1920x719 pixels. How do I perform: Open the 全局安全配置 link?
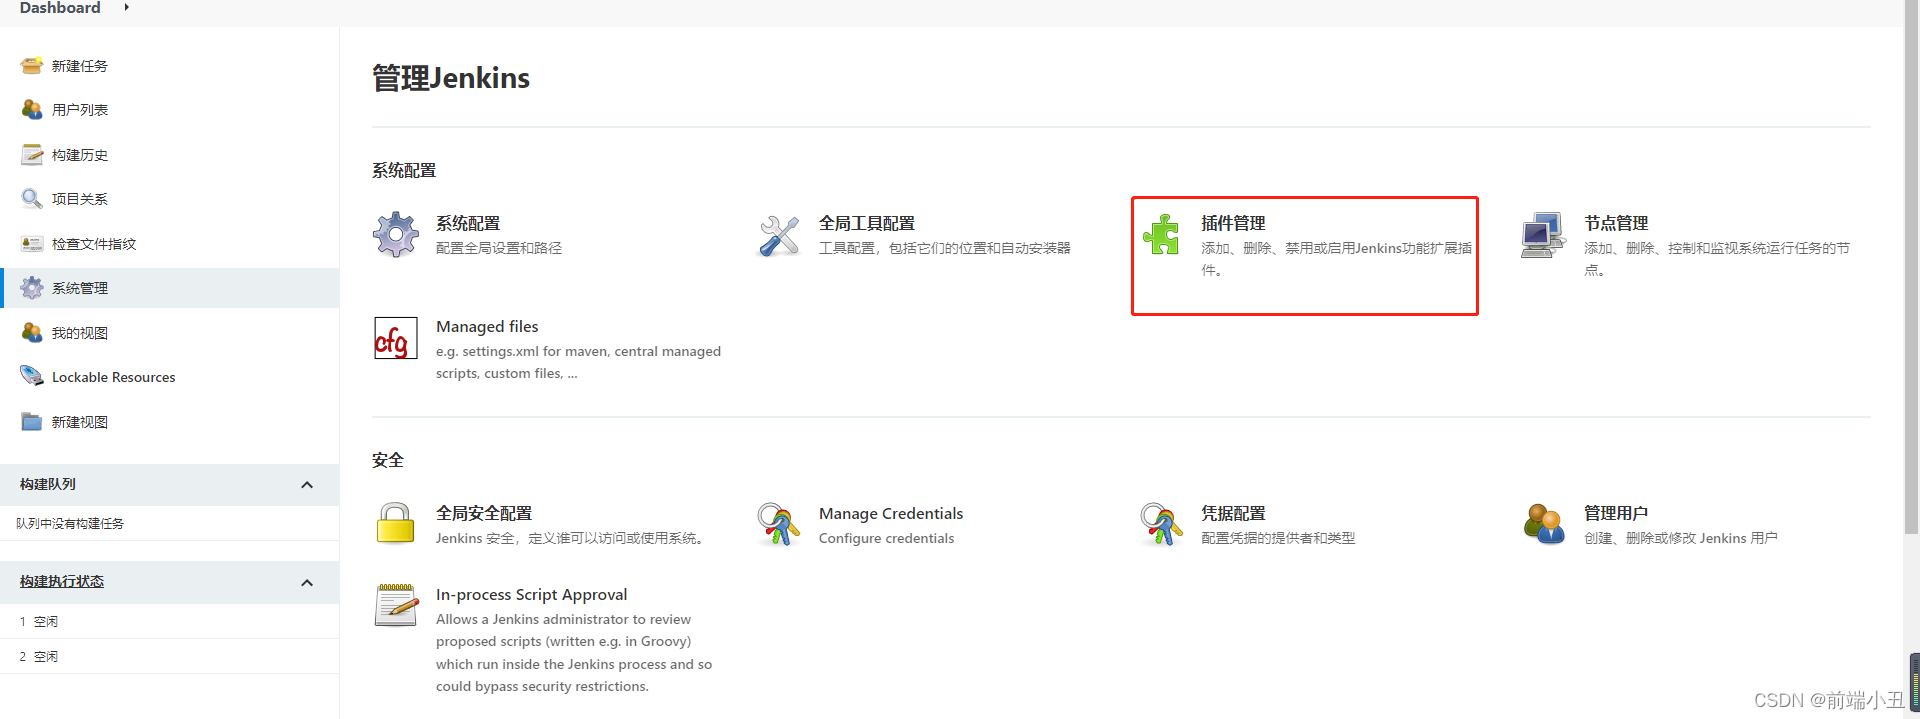(484, 513)
